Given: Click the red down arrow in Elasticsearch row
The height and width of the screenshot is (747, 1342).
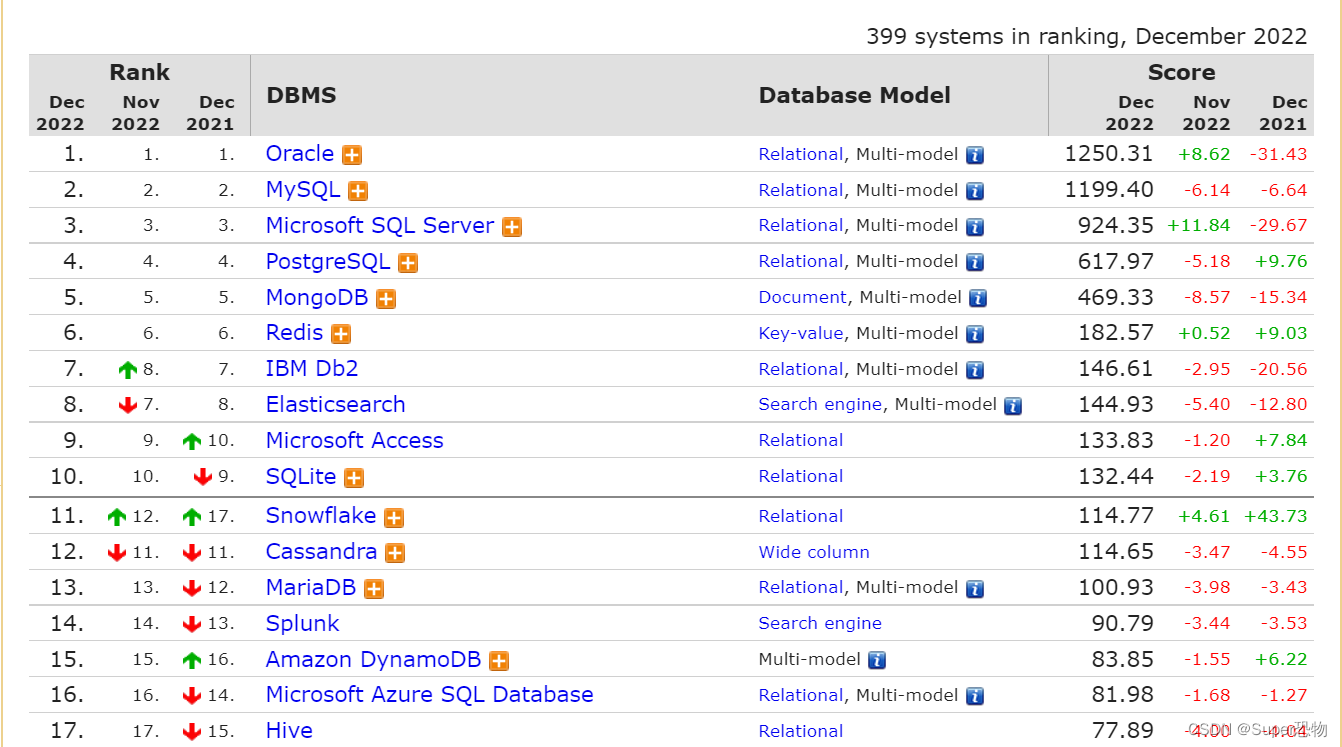Looking at the screenshot, I should coord(127,405).
